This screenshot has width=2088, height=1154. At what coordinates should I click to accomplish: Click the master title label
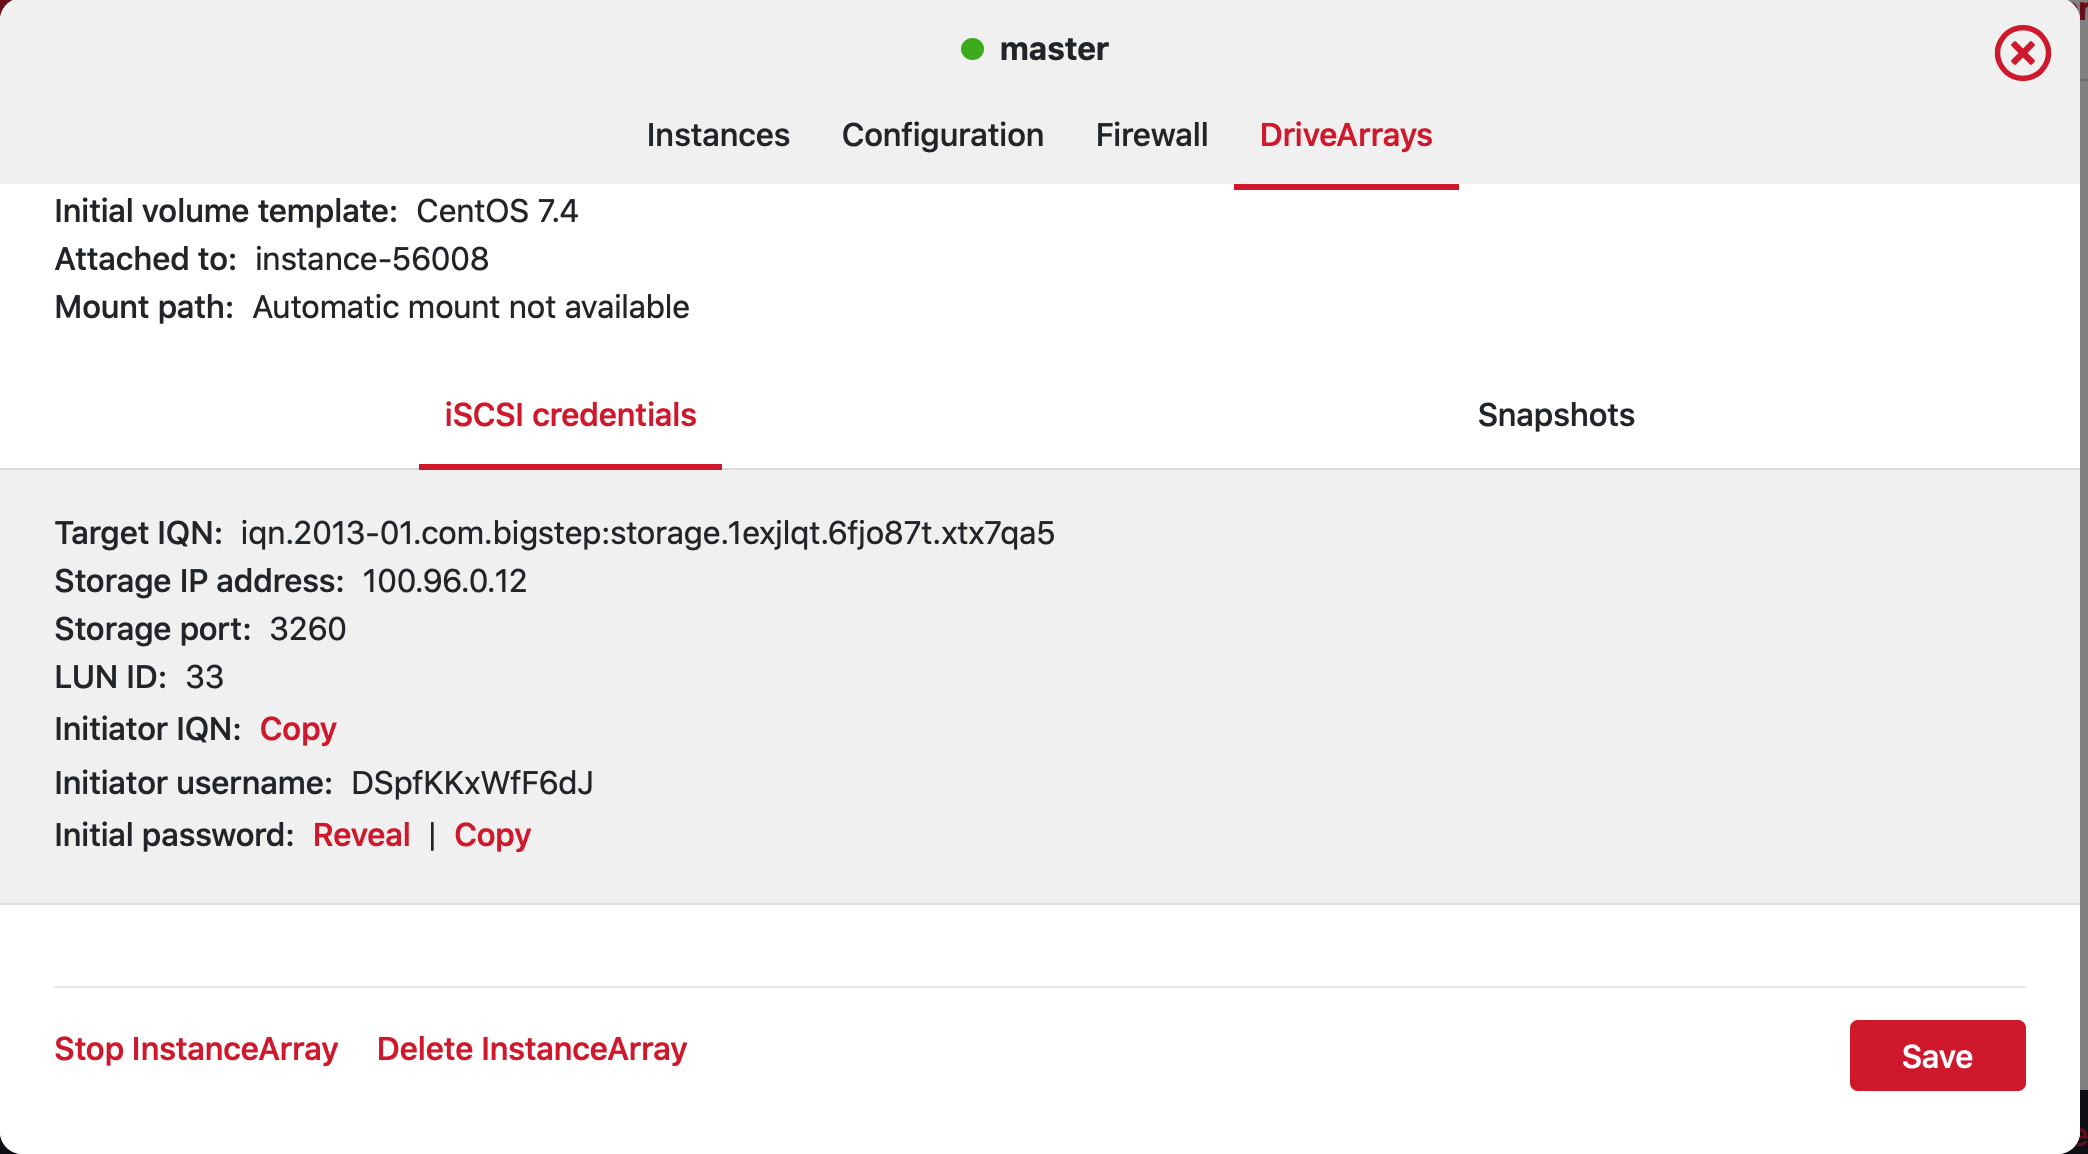1054,49
